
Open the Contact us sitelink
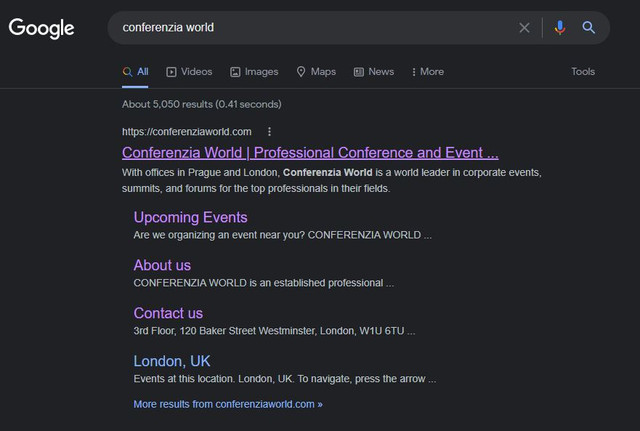point(168,313)
